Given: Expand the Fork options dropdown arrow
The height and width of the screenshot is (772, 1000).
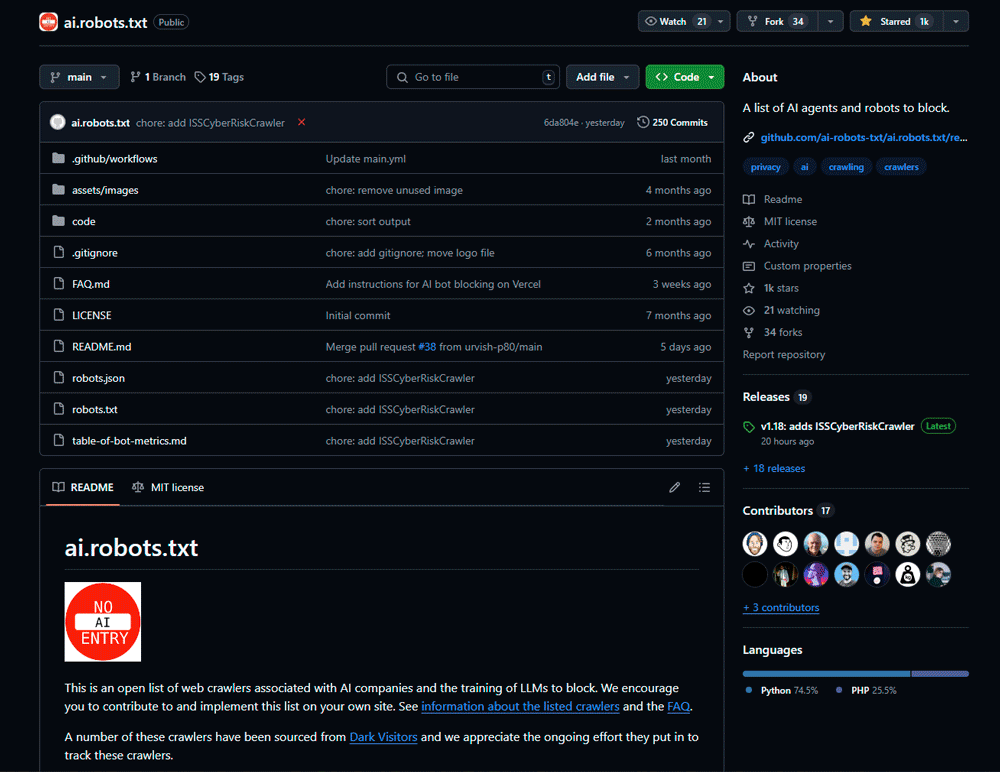Looking at the screenshot, I should (x=830, y=22).
